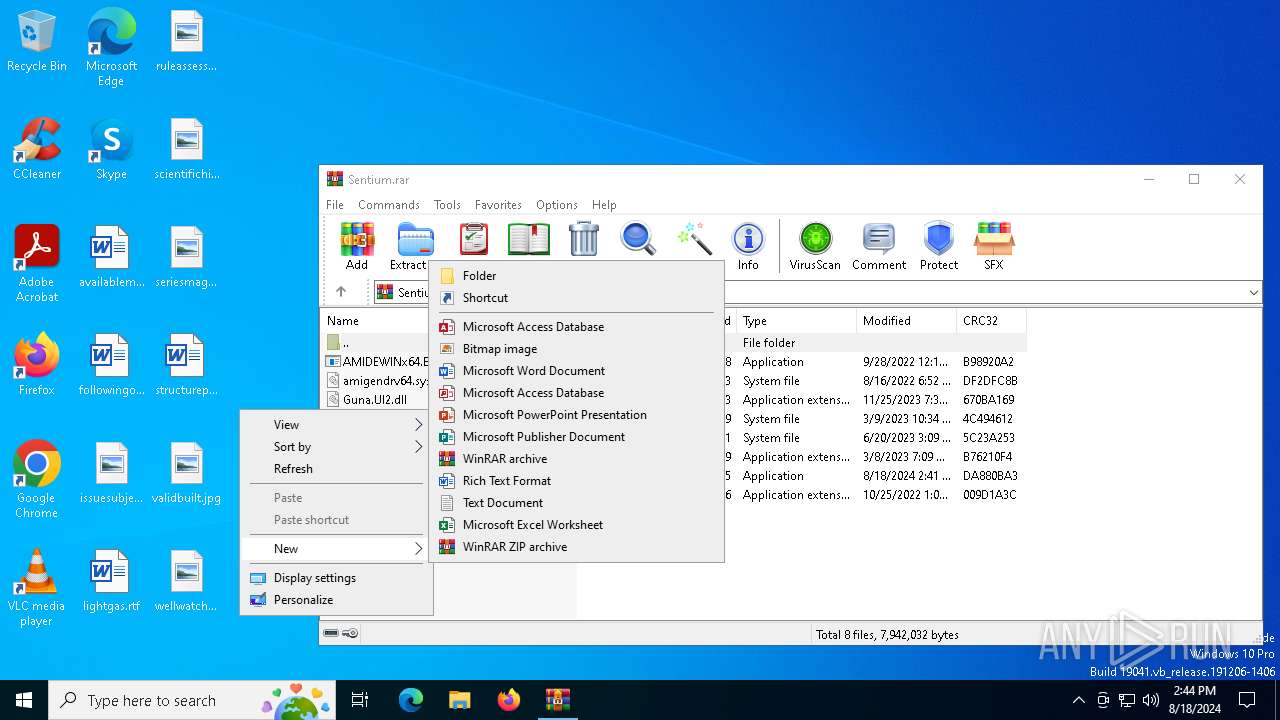The image size is (1280, 720).
Task: Sort by the Type column header
Action: click(x=796, y=321)
